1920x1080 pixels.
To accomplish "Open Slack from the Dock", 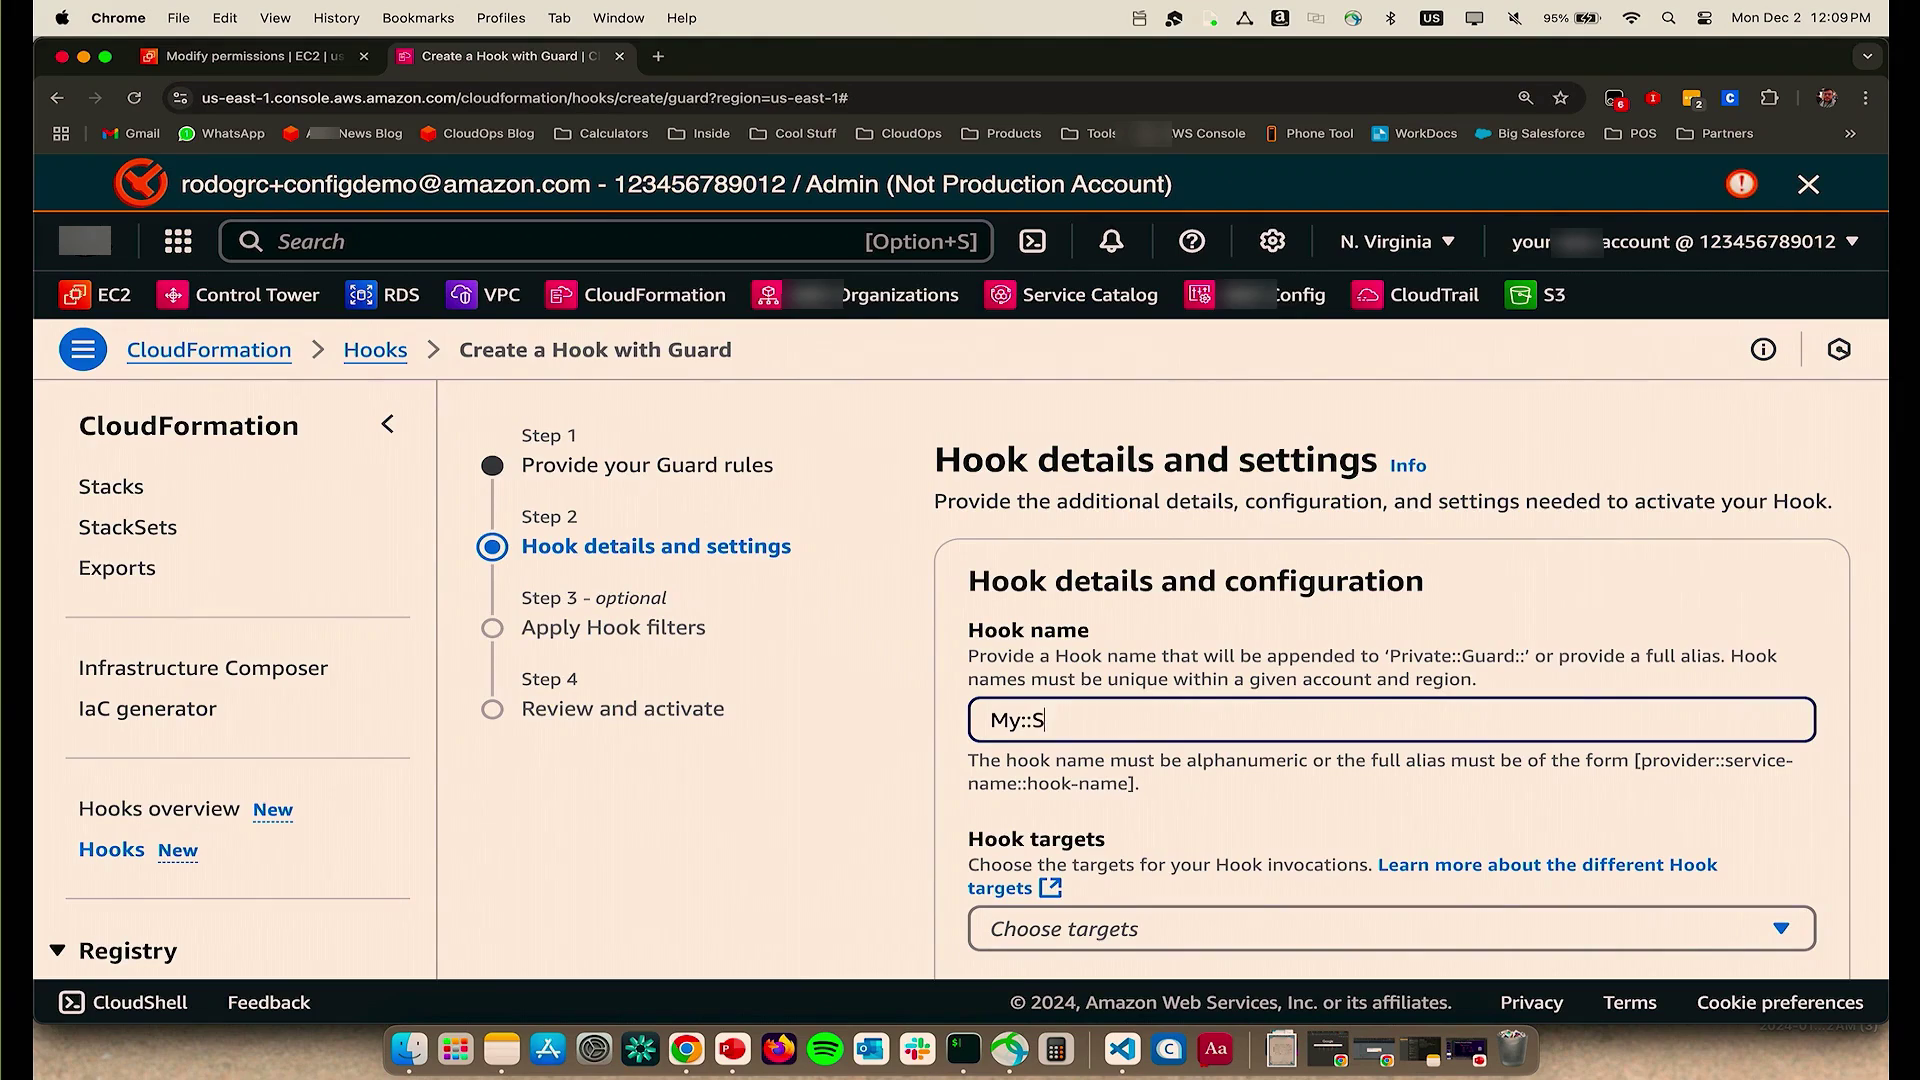I will pyautogui.click(x=917, y=1049).
